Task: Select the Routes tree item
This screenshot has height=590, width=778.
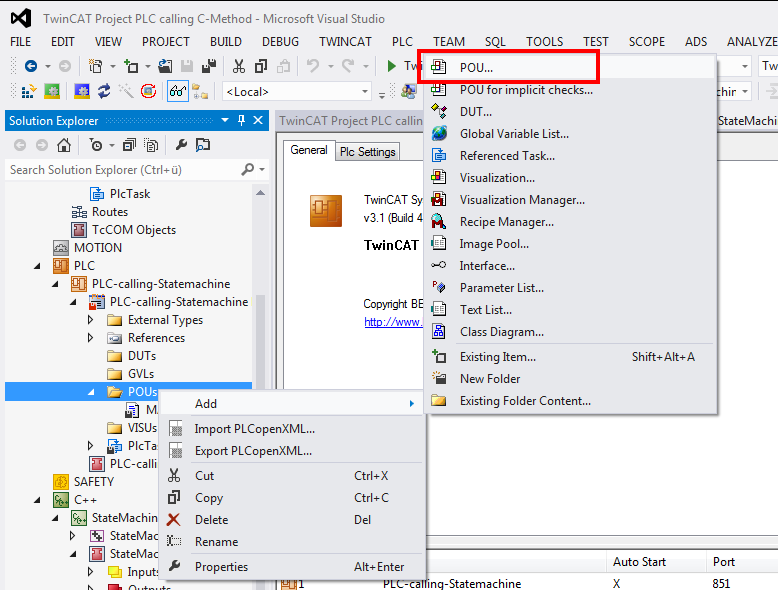Action: (x=110, y=212)
